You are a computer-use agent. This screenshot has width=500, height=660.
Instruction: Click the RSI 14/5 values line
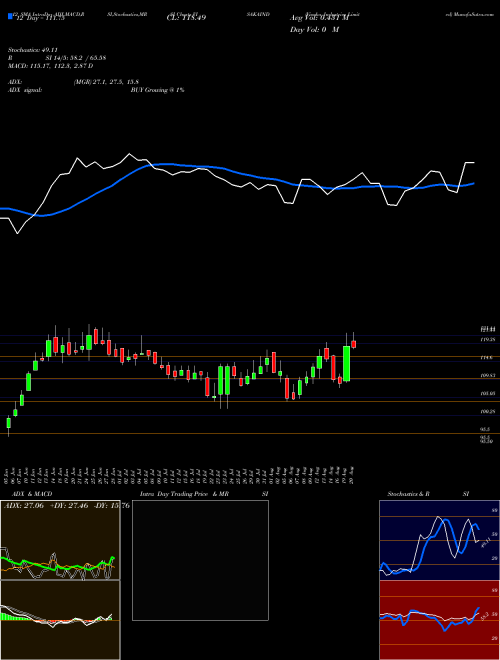pos(56,58)
